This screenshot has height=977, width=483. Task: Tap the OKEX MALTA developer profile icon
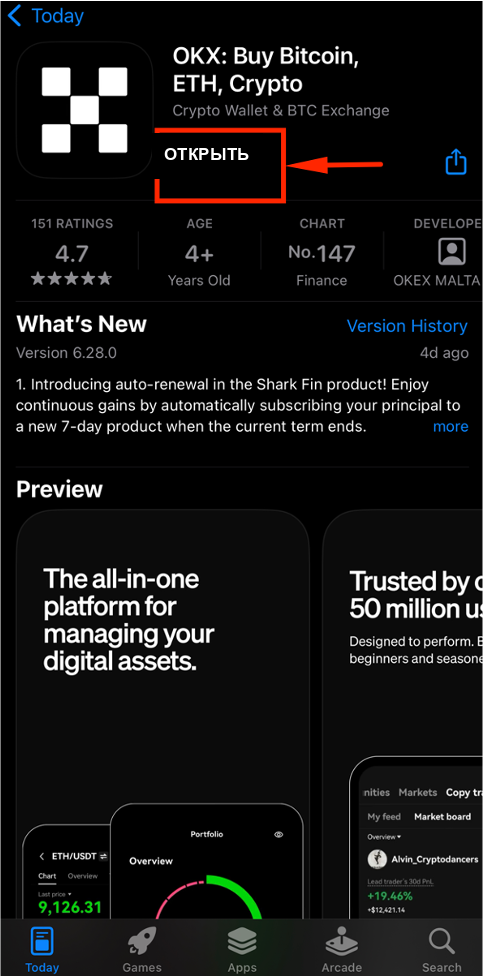coord(451,252)
